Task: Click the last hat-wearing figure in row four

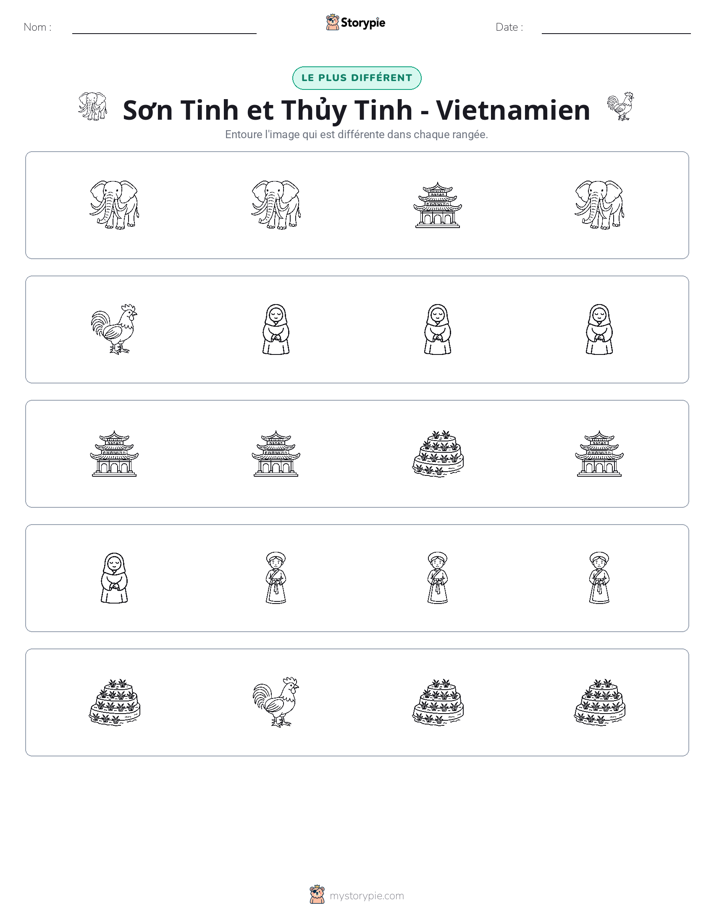Action: (599, 578)
